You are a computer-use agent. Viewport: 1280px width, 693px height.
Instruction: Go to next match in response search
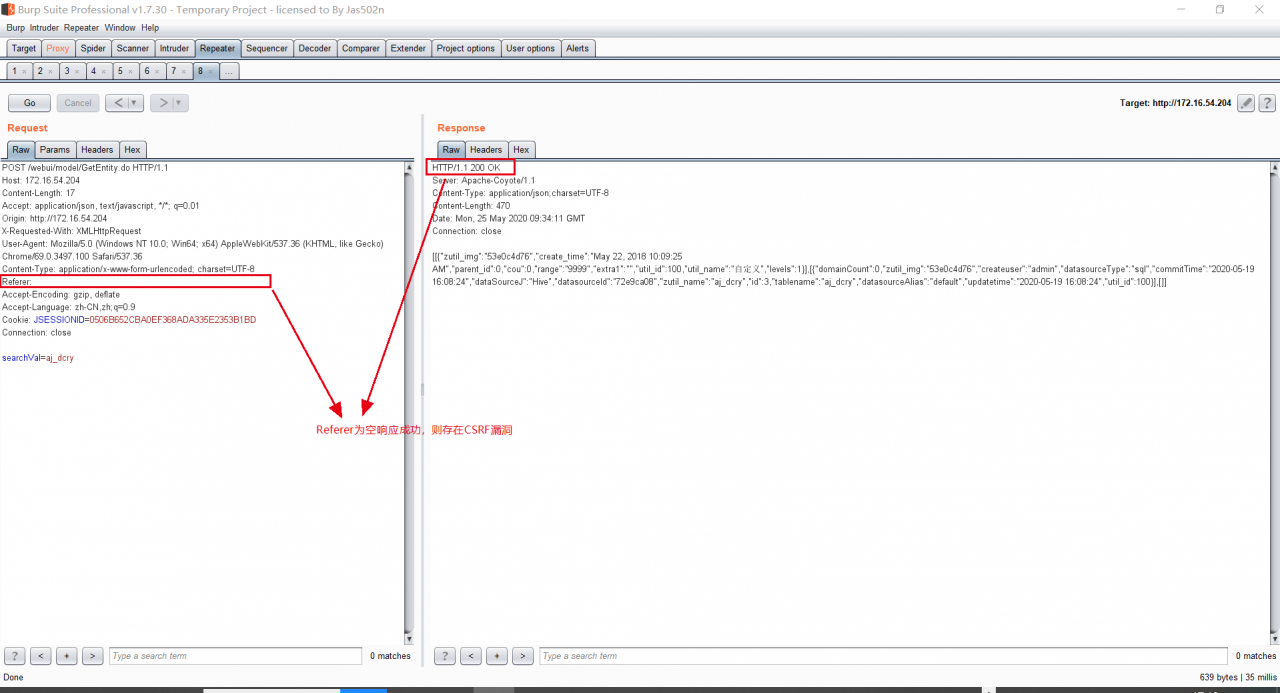522,656
